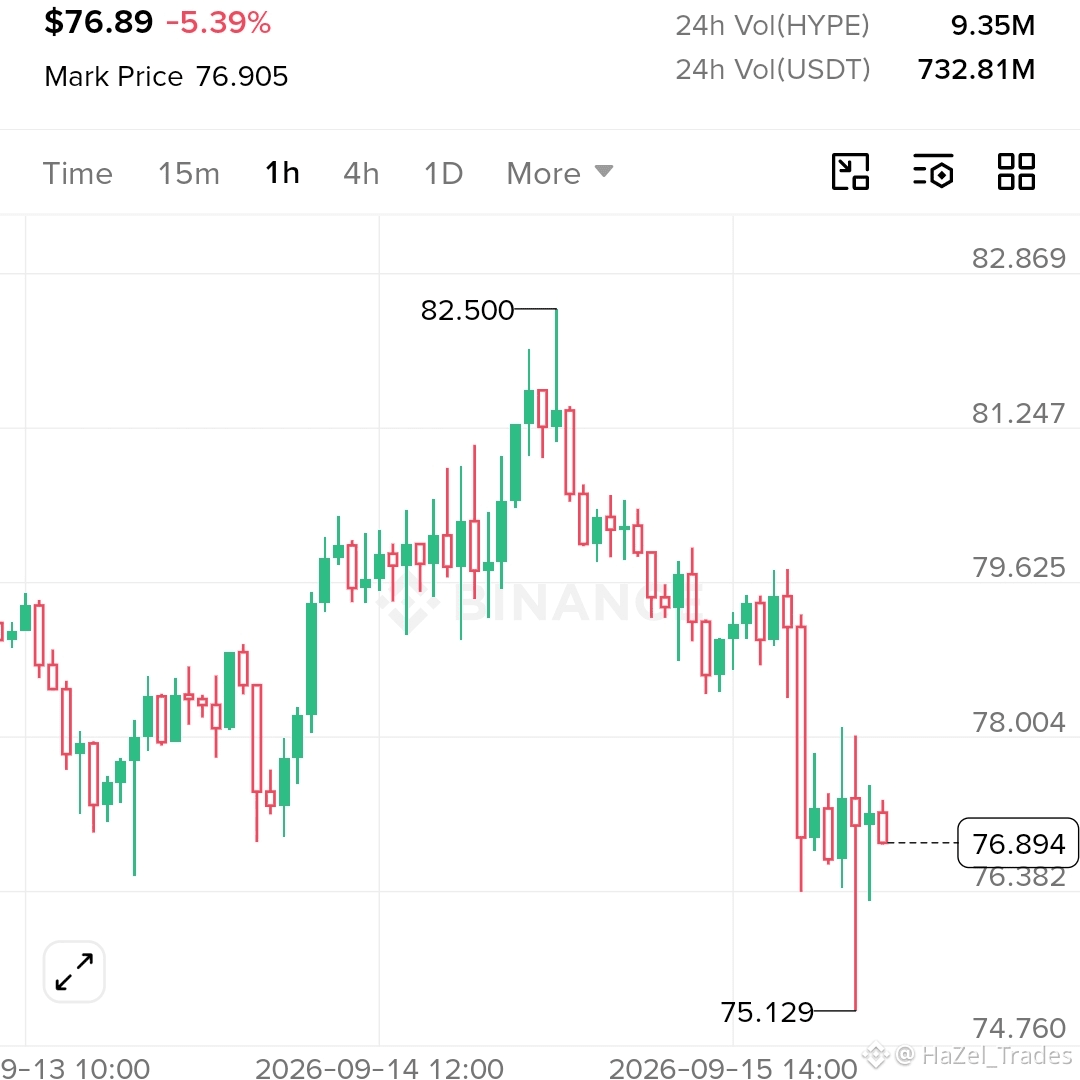This screenshot has height=1080, width=1080.
Task: Expand the More timeframes dropdown
Action: (559, 173)
